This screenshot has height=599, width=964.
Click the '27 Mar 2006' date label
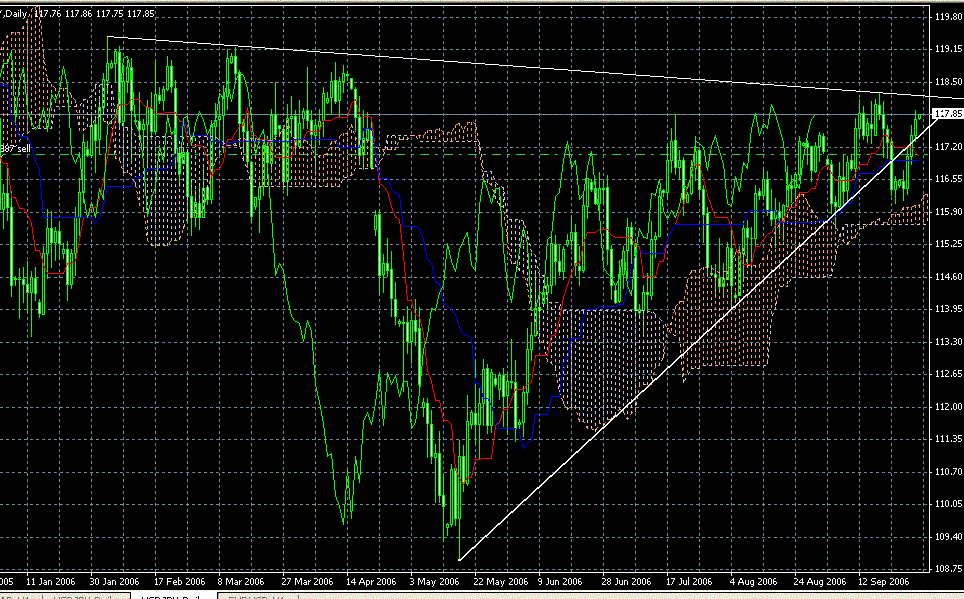307,582
